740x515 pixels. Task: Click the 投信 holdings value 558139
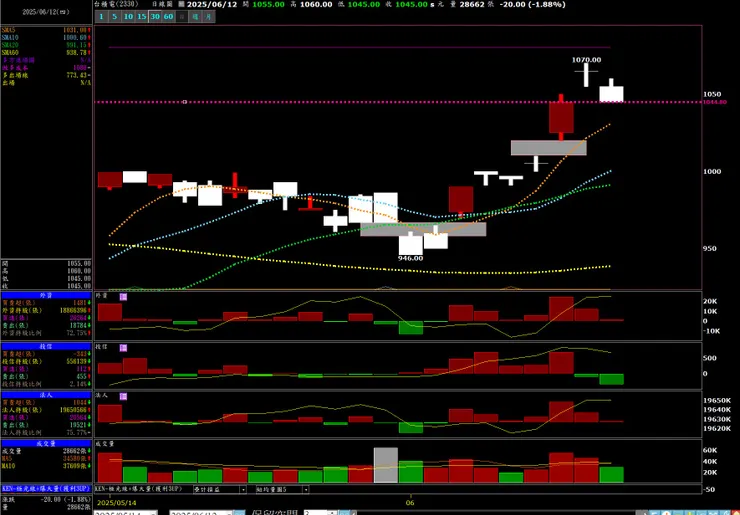click(x=77, y=362)
